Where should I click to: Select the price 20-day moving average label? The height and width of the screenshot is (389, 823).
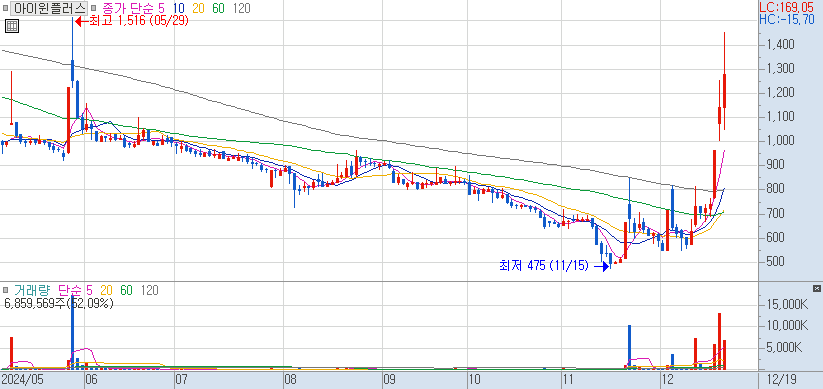pyautogui.click(x=199, y=8)
